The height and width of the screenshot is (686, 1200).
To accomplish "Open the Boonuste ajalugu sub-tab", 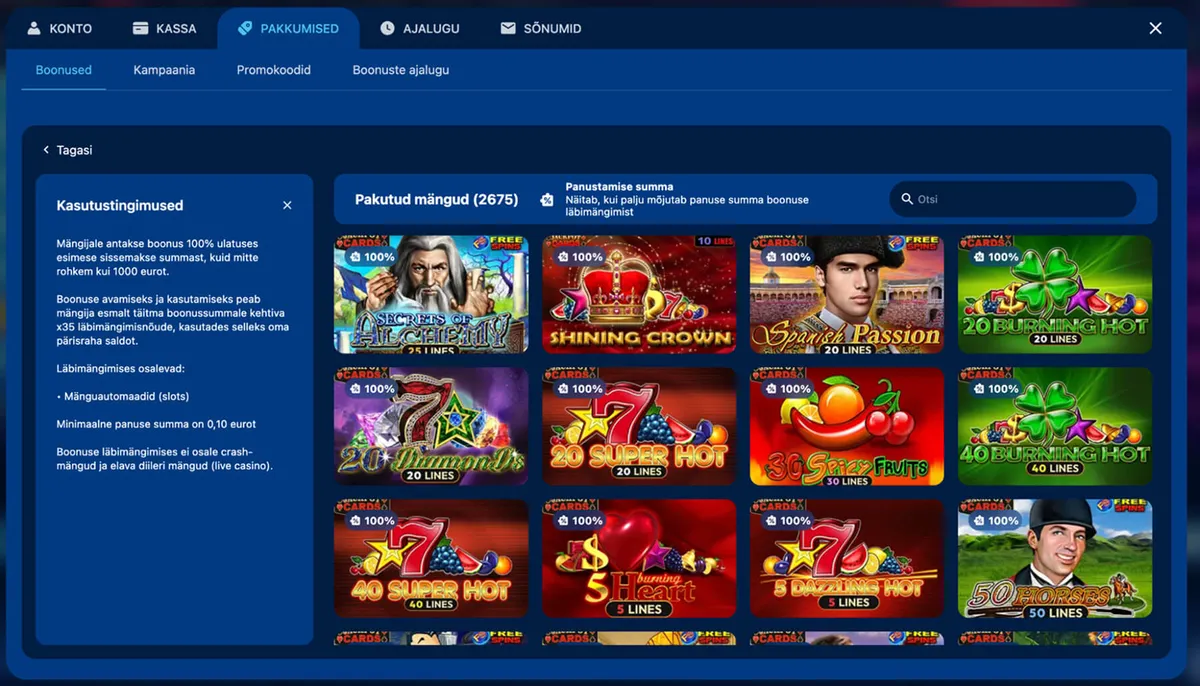I will coord(401,70).
